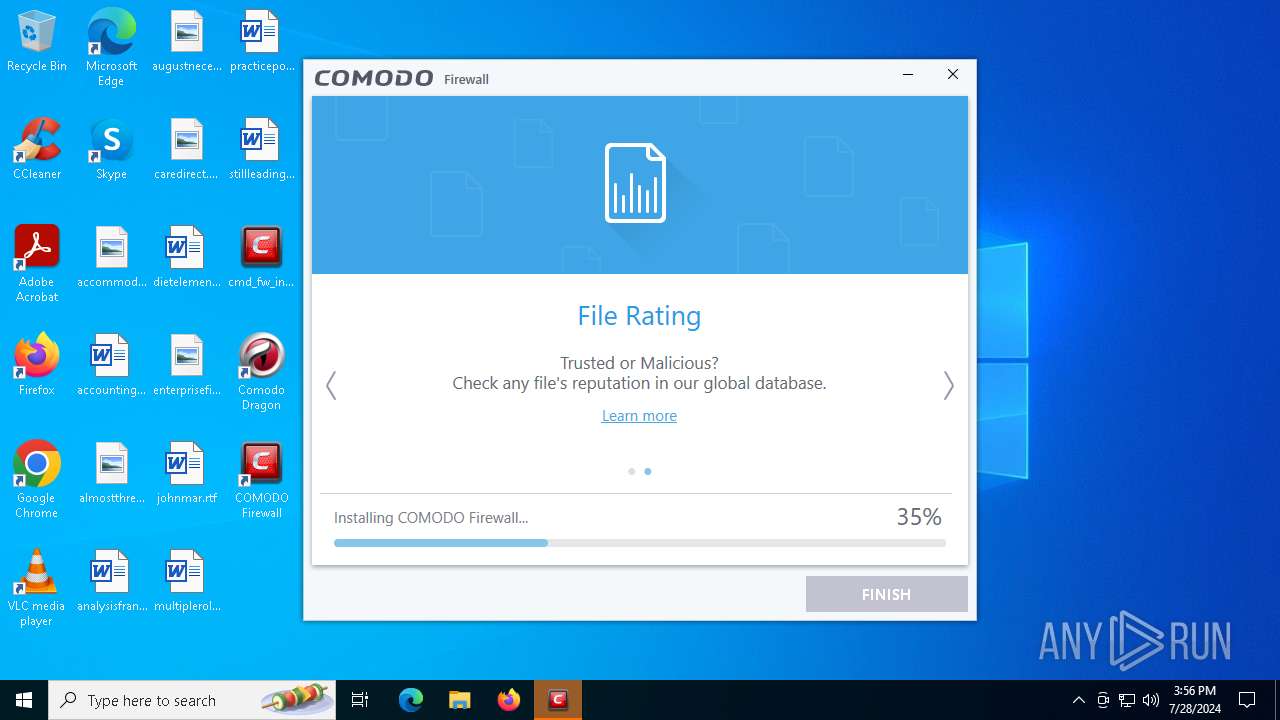Select the dietelemen Word document icon

pos(187,257)
